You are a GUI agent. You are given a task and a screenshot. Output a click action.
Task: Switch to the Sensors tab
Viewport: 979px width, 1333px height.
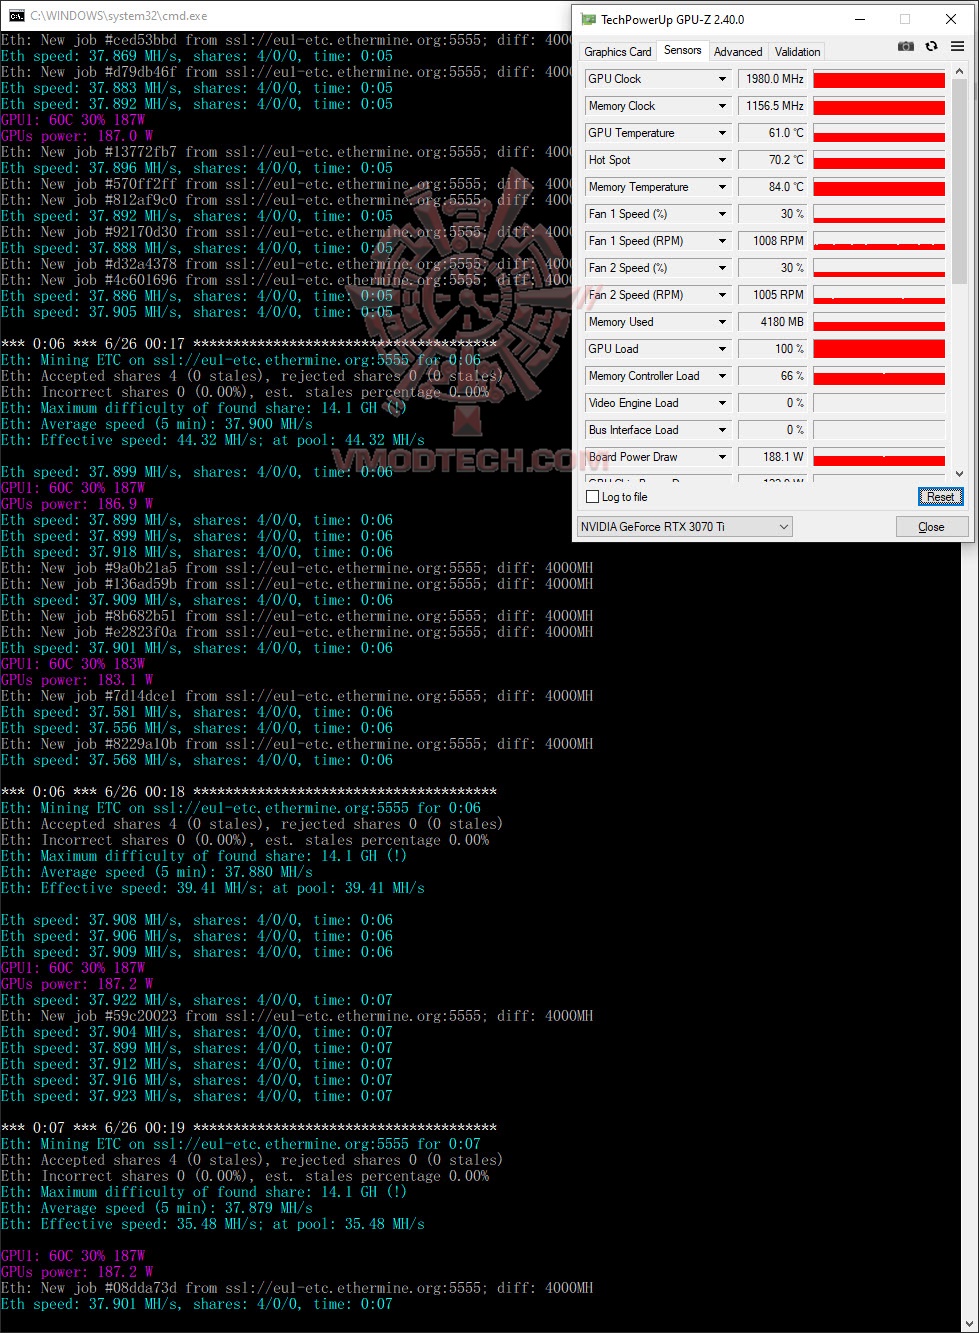click(683, 50)
